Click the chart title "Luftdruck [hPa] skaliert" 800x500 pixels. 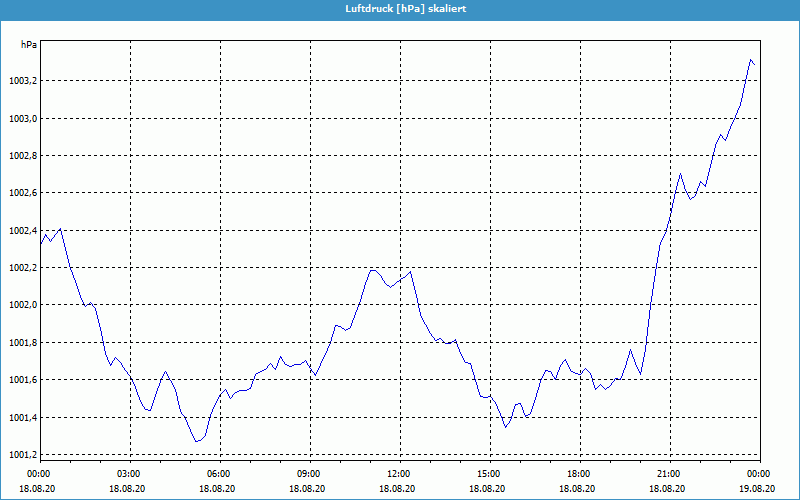point(399,8)
